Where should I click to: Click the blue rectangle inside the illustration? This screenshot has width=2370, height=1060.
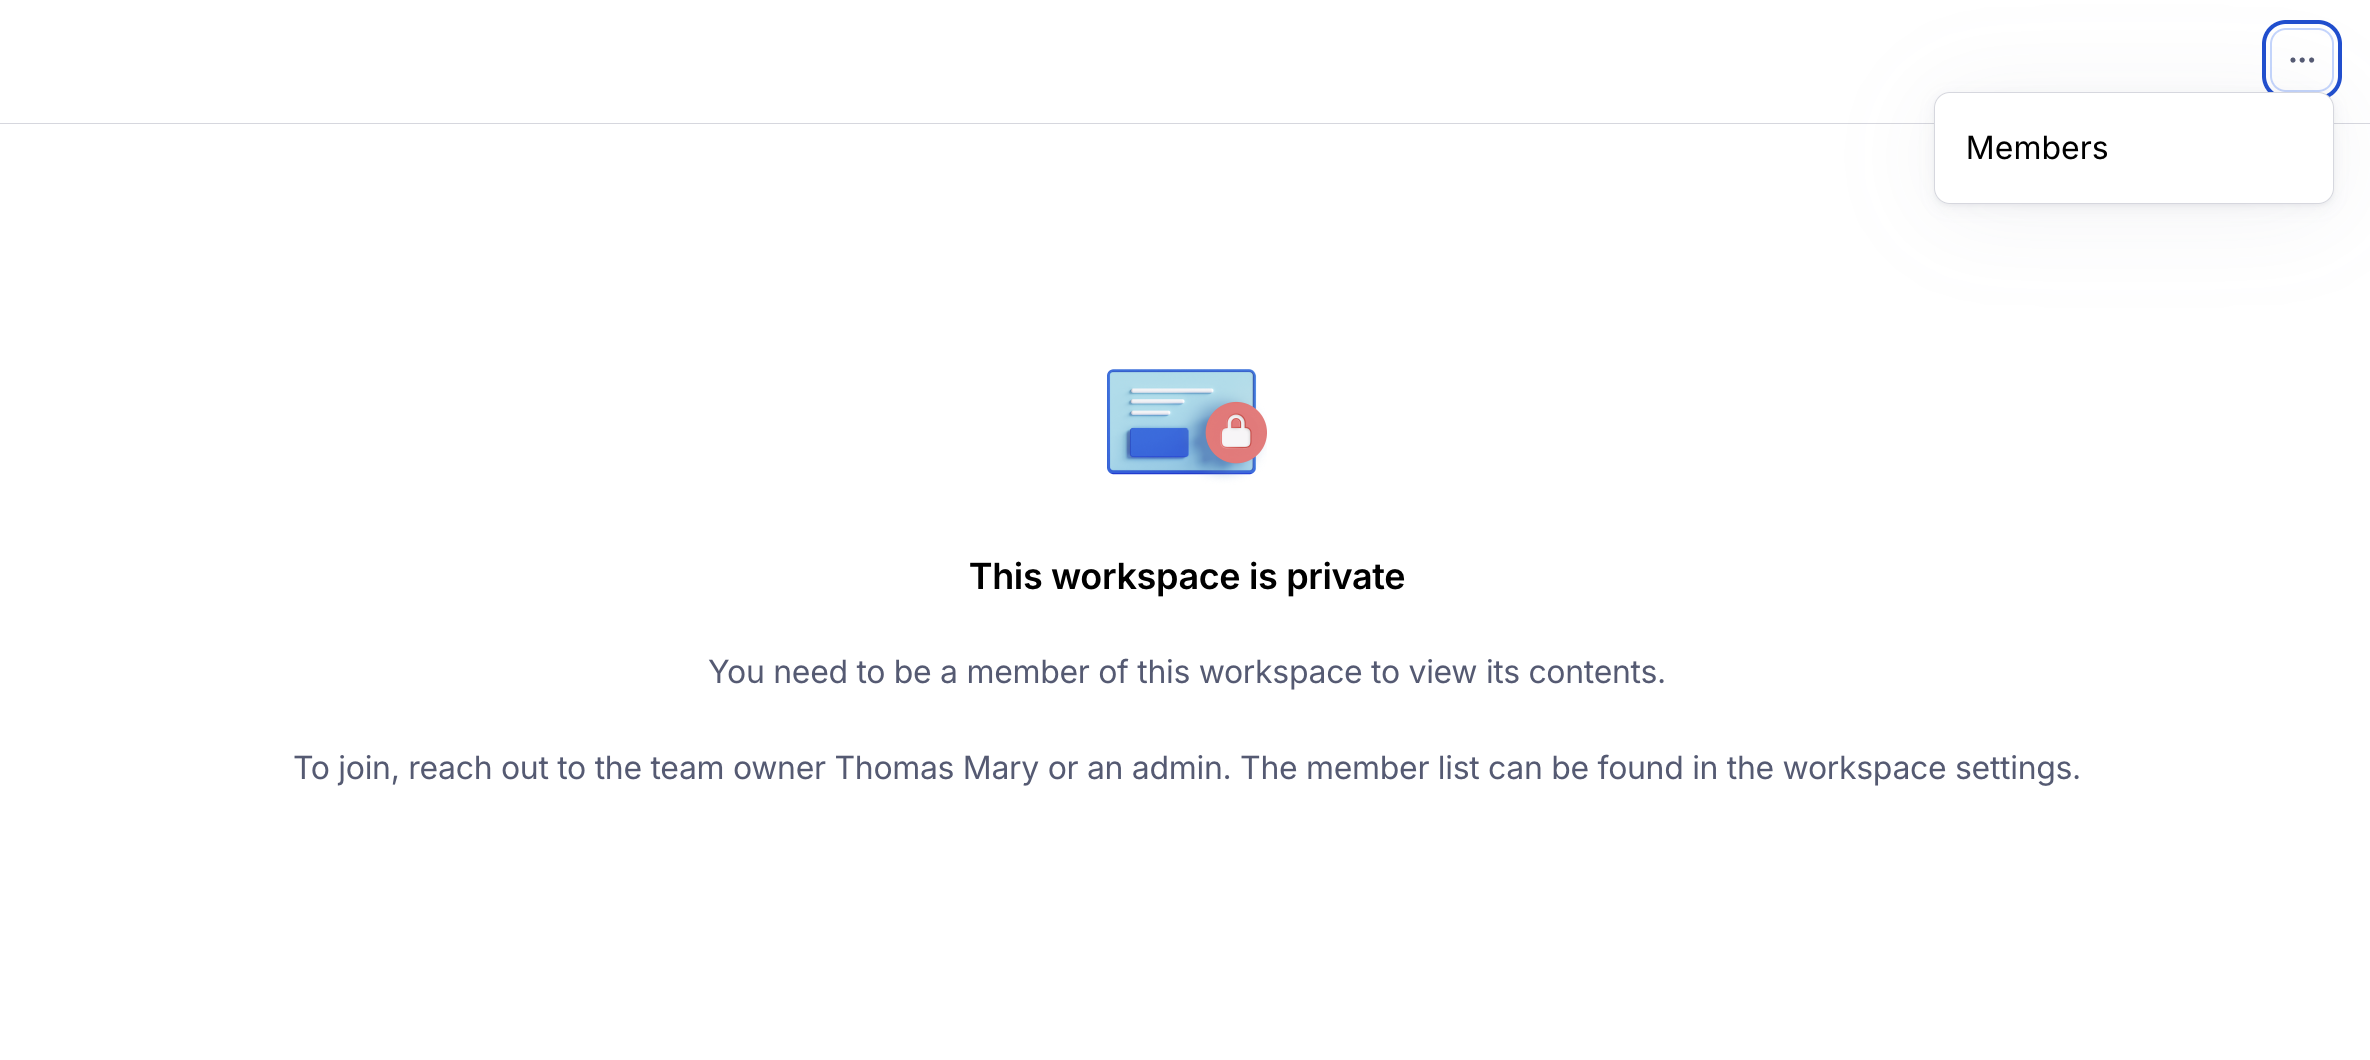[1158, 443]
